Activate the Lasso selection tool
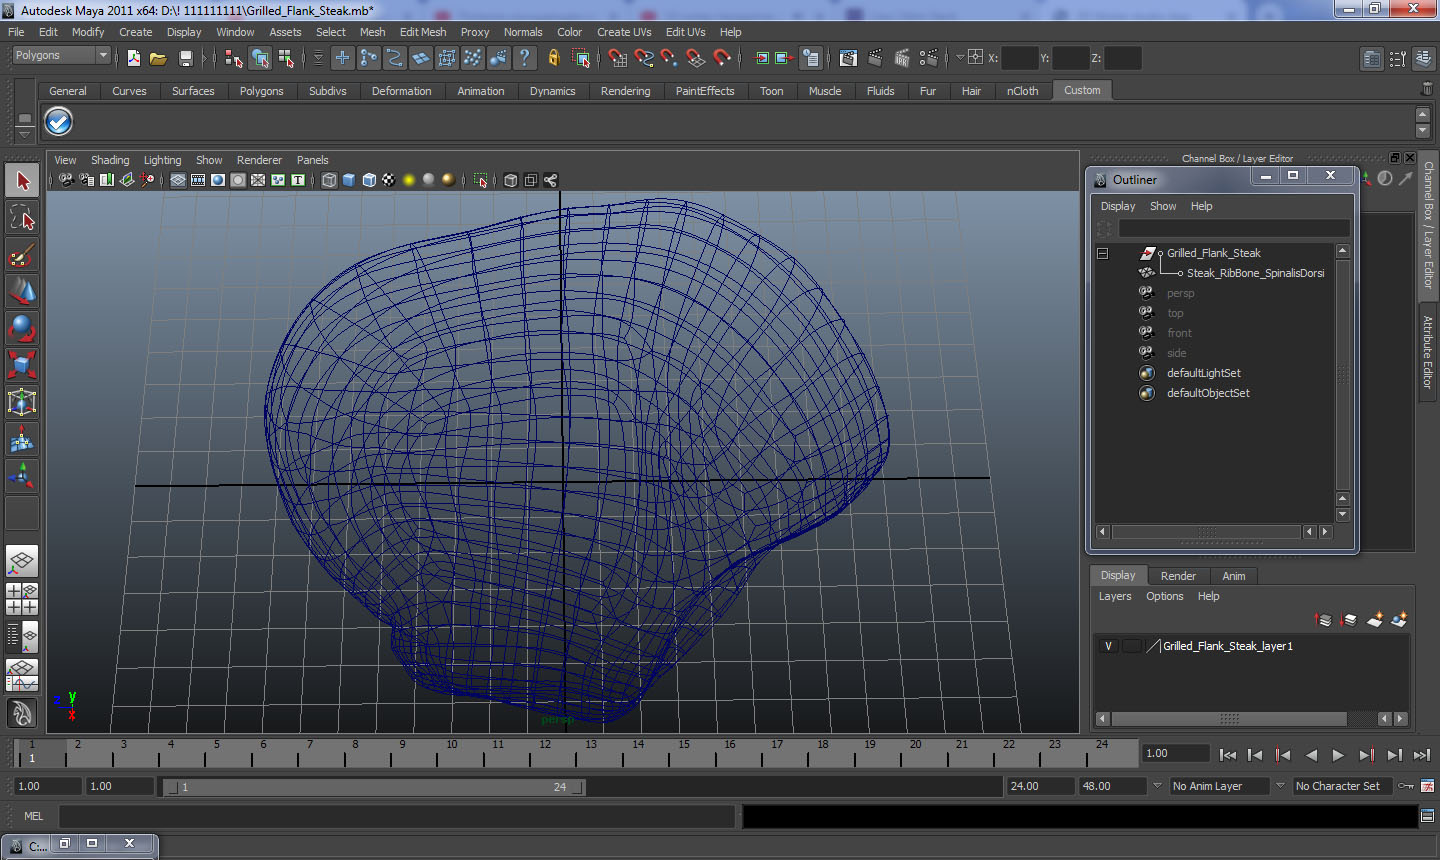 coord(22,218)
